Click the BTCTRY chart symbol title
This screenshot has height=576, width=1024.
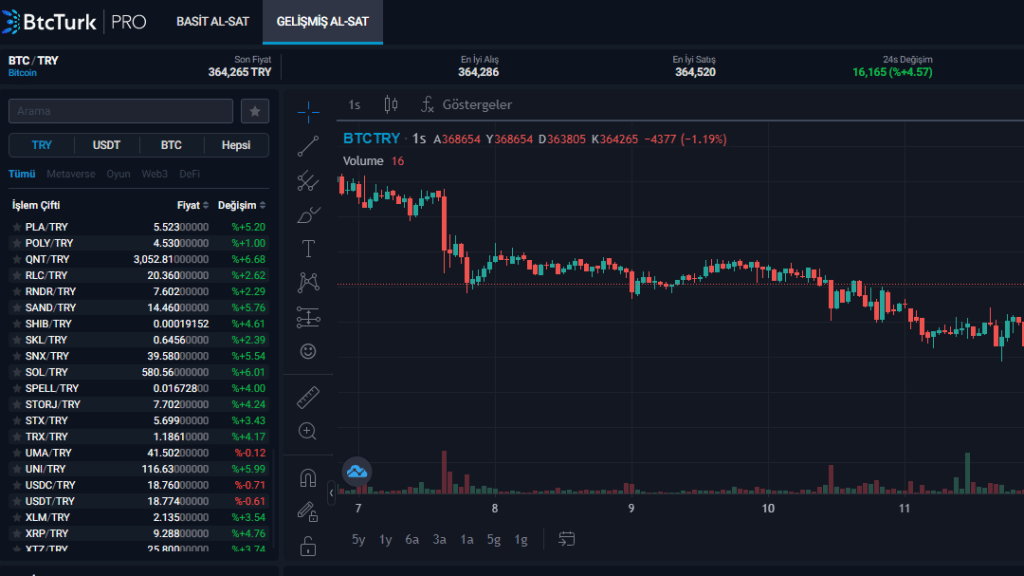pos(372,138)
